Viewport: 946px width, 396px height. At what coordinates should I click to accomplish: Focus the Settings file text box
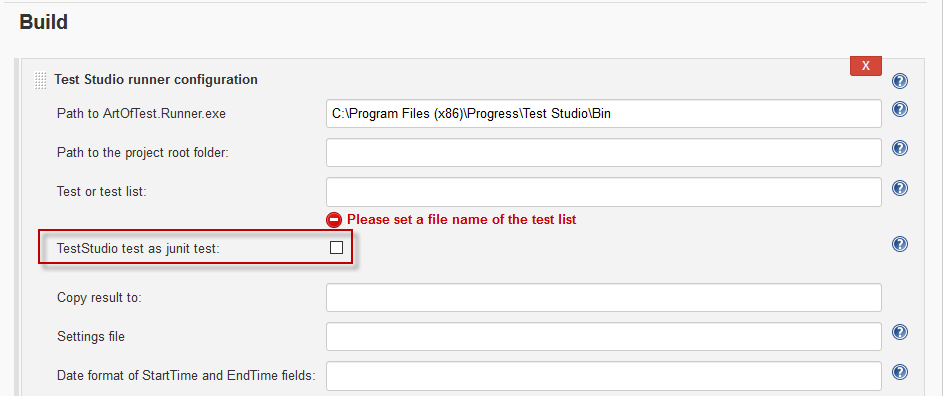(x=604, y=336)
